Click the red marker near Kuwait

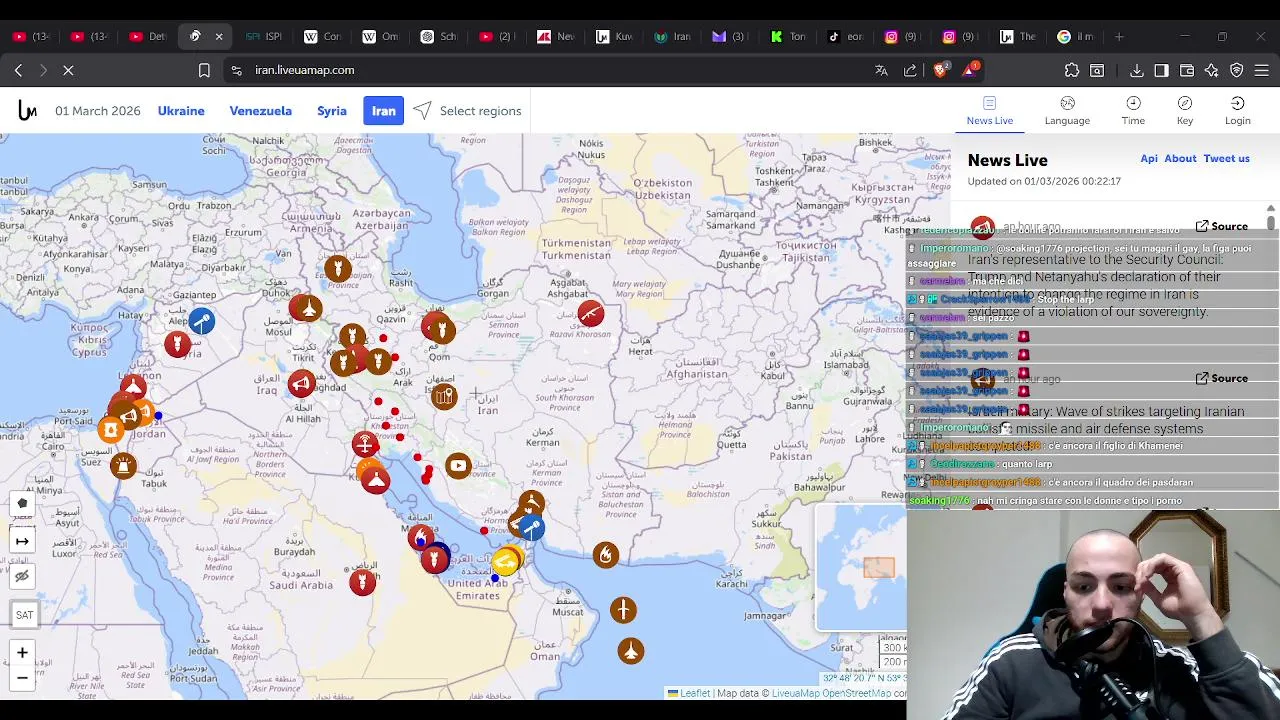click(x=375, y=481)
